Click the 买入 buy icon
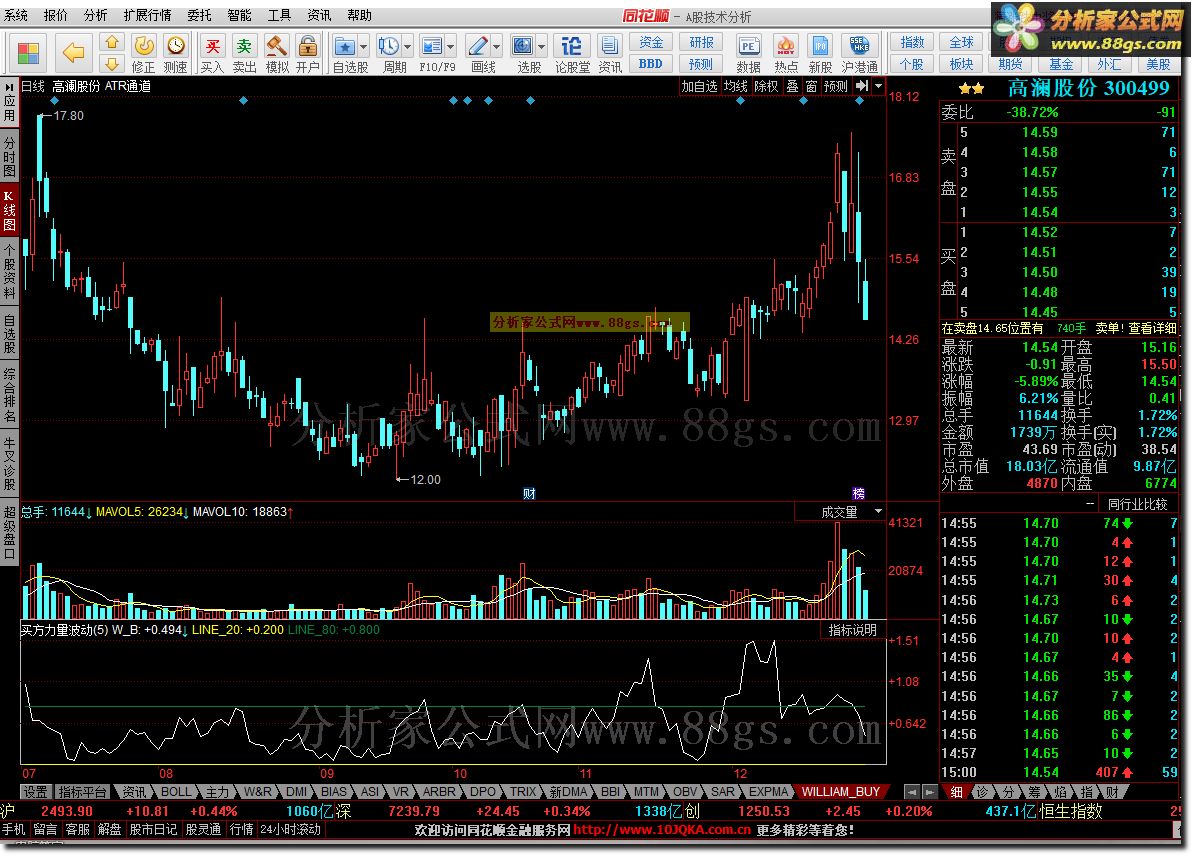The height and width of the screenshot is (855, 1193). tap(212, 46)
